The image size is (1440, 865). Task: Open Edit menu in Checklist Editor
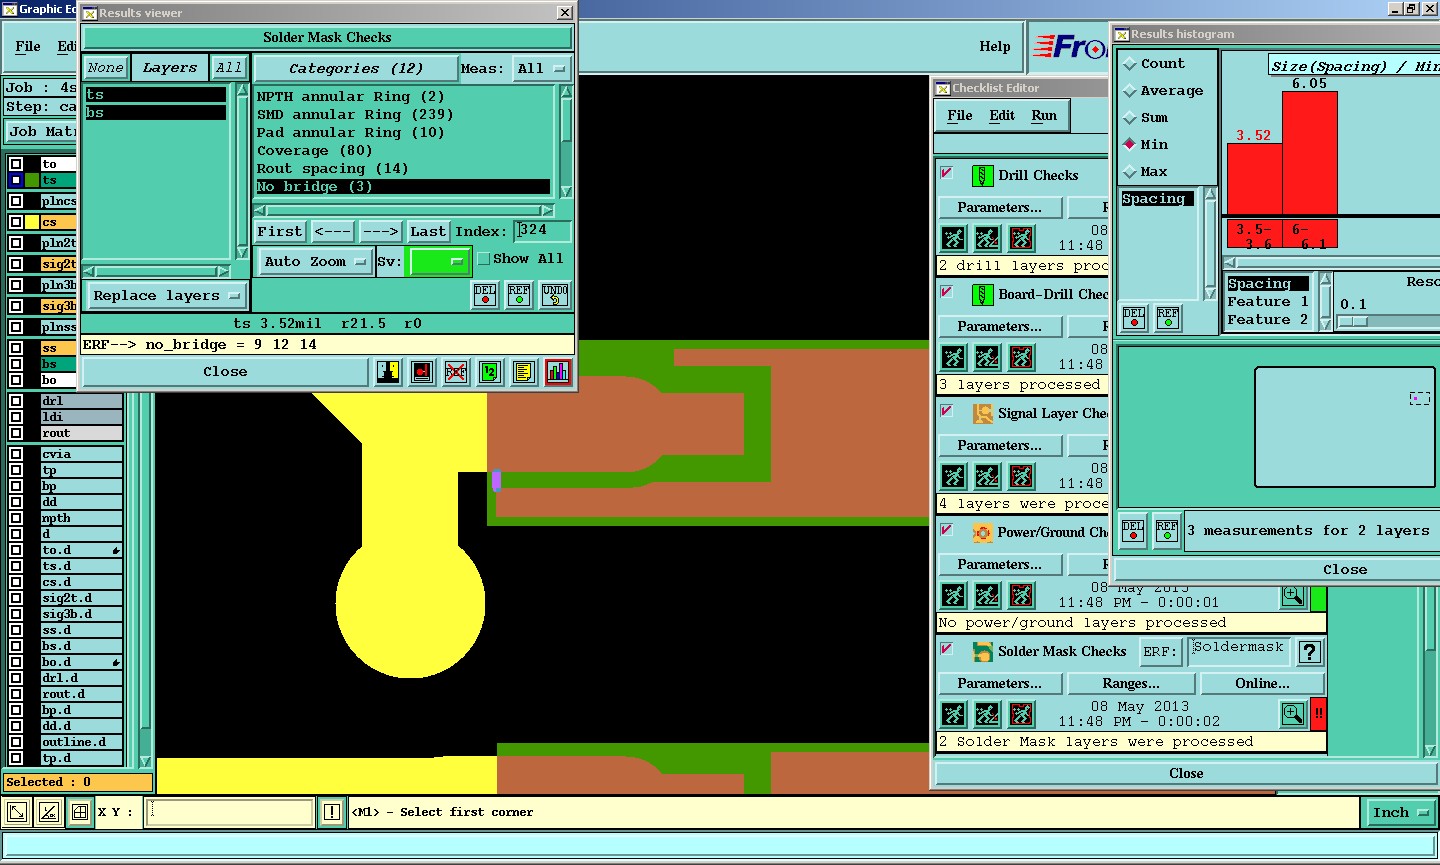1002,116
